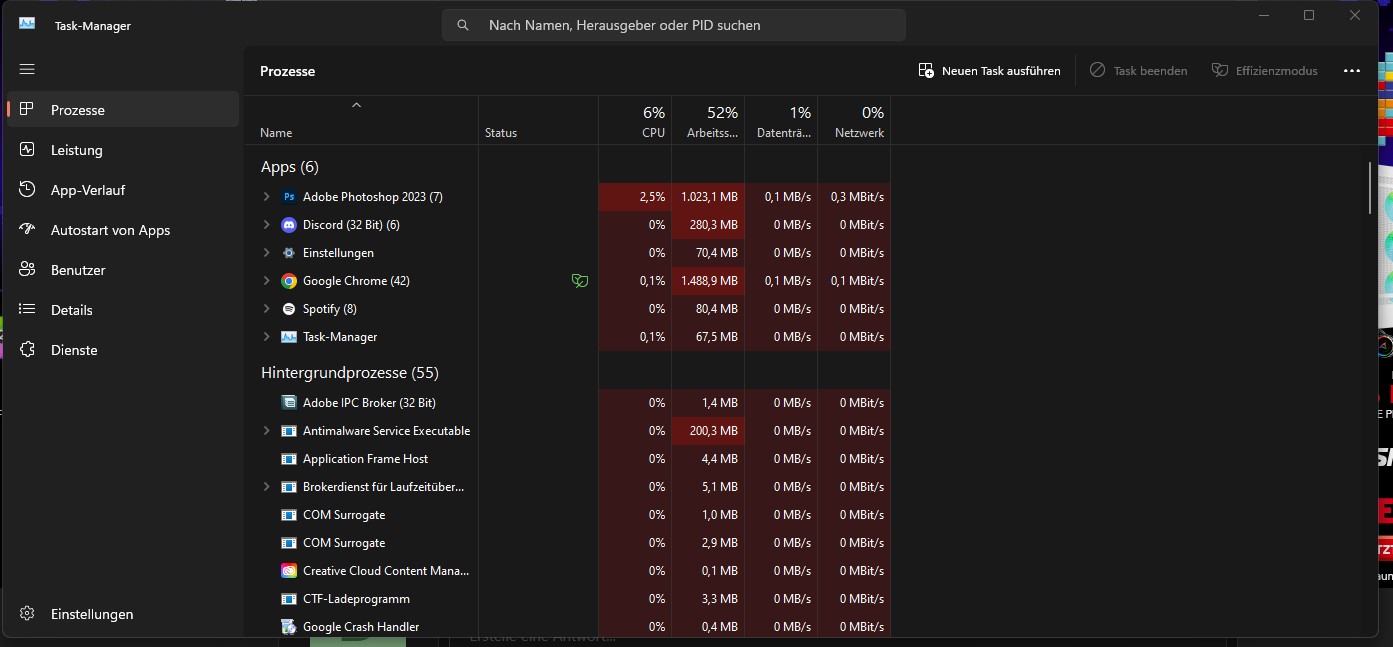
Task: Open App-Verlauf in the sidebar
Action: click(x=123, y=190)
